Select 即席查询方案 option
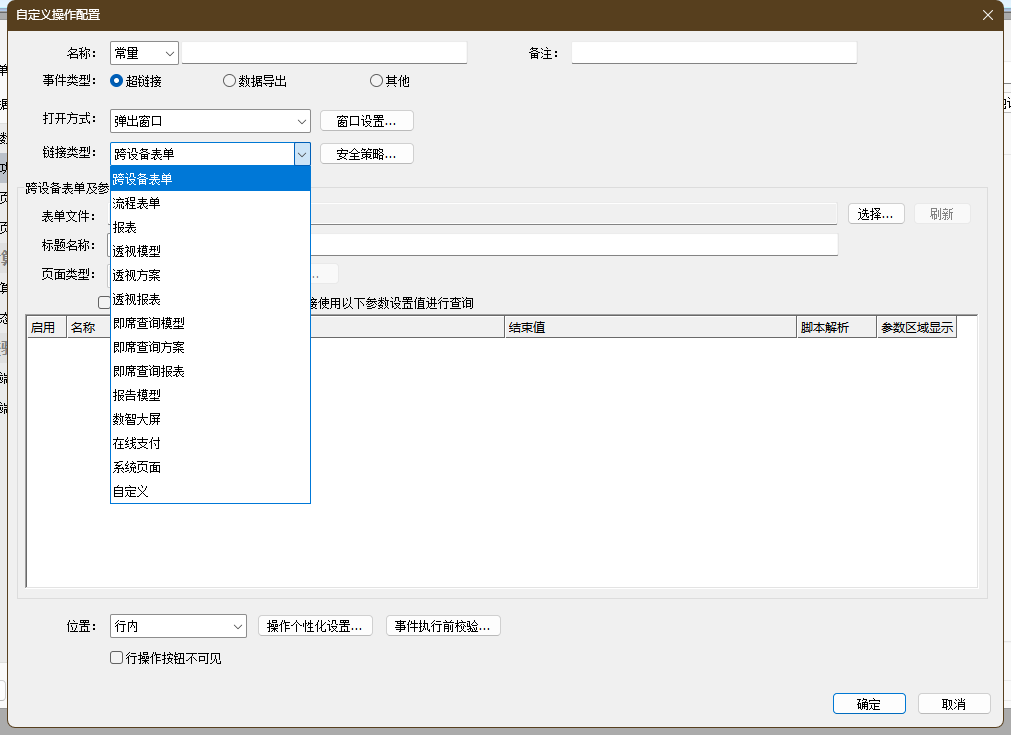Viewport: 1011px width, 735px height. point(149,347)
